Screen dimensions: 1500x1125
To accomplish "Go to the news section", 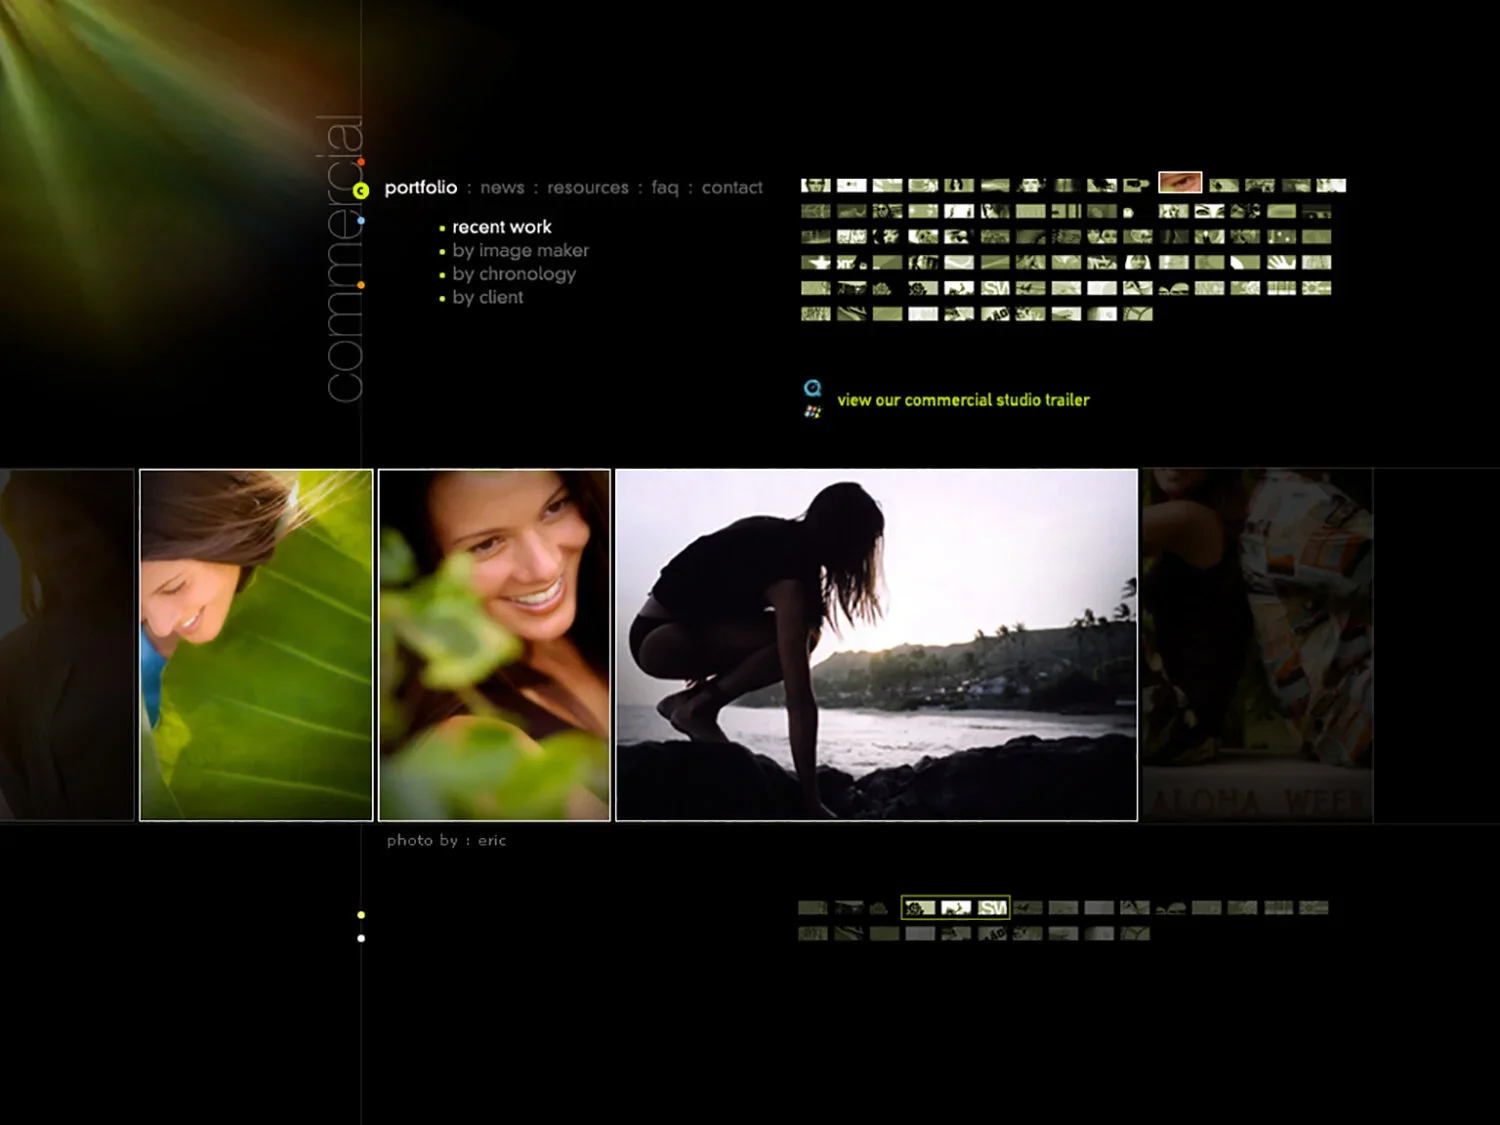I will click(x=502, y=188).
